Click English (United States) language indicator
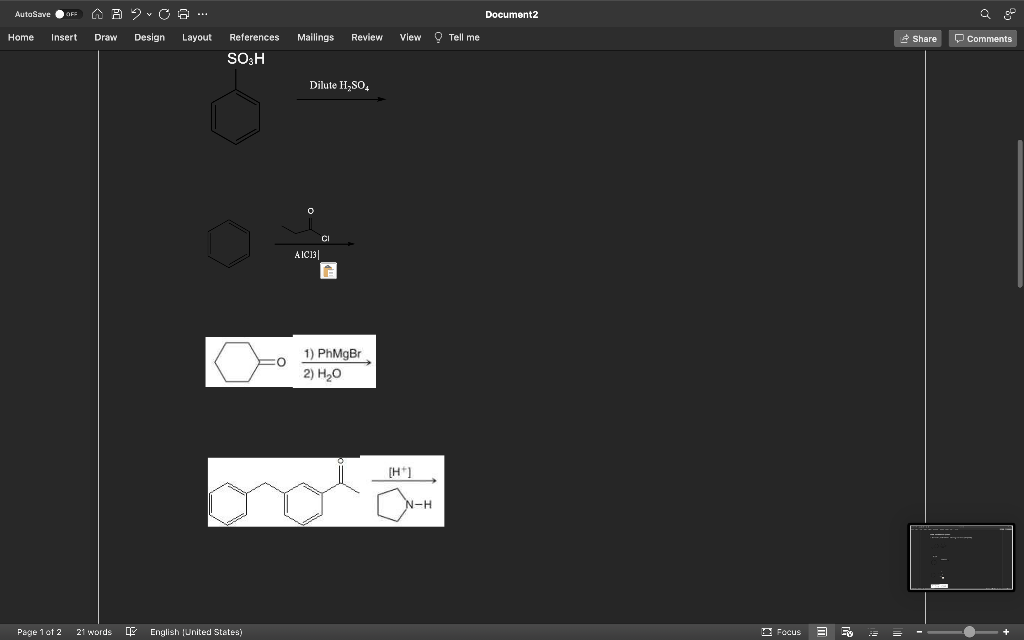The image size is (1024, 640). tap(196, 631)
